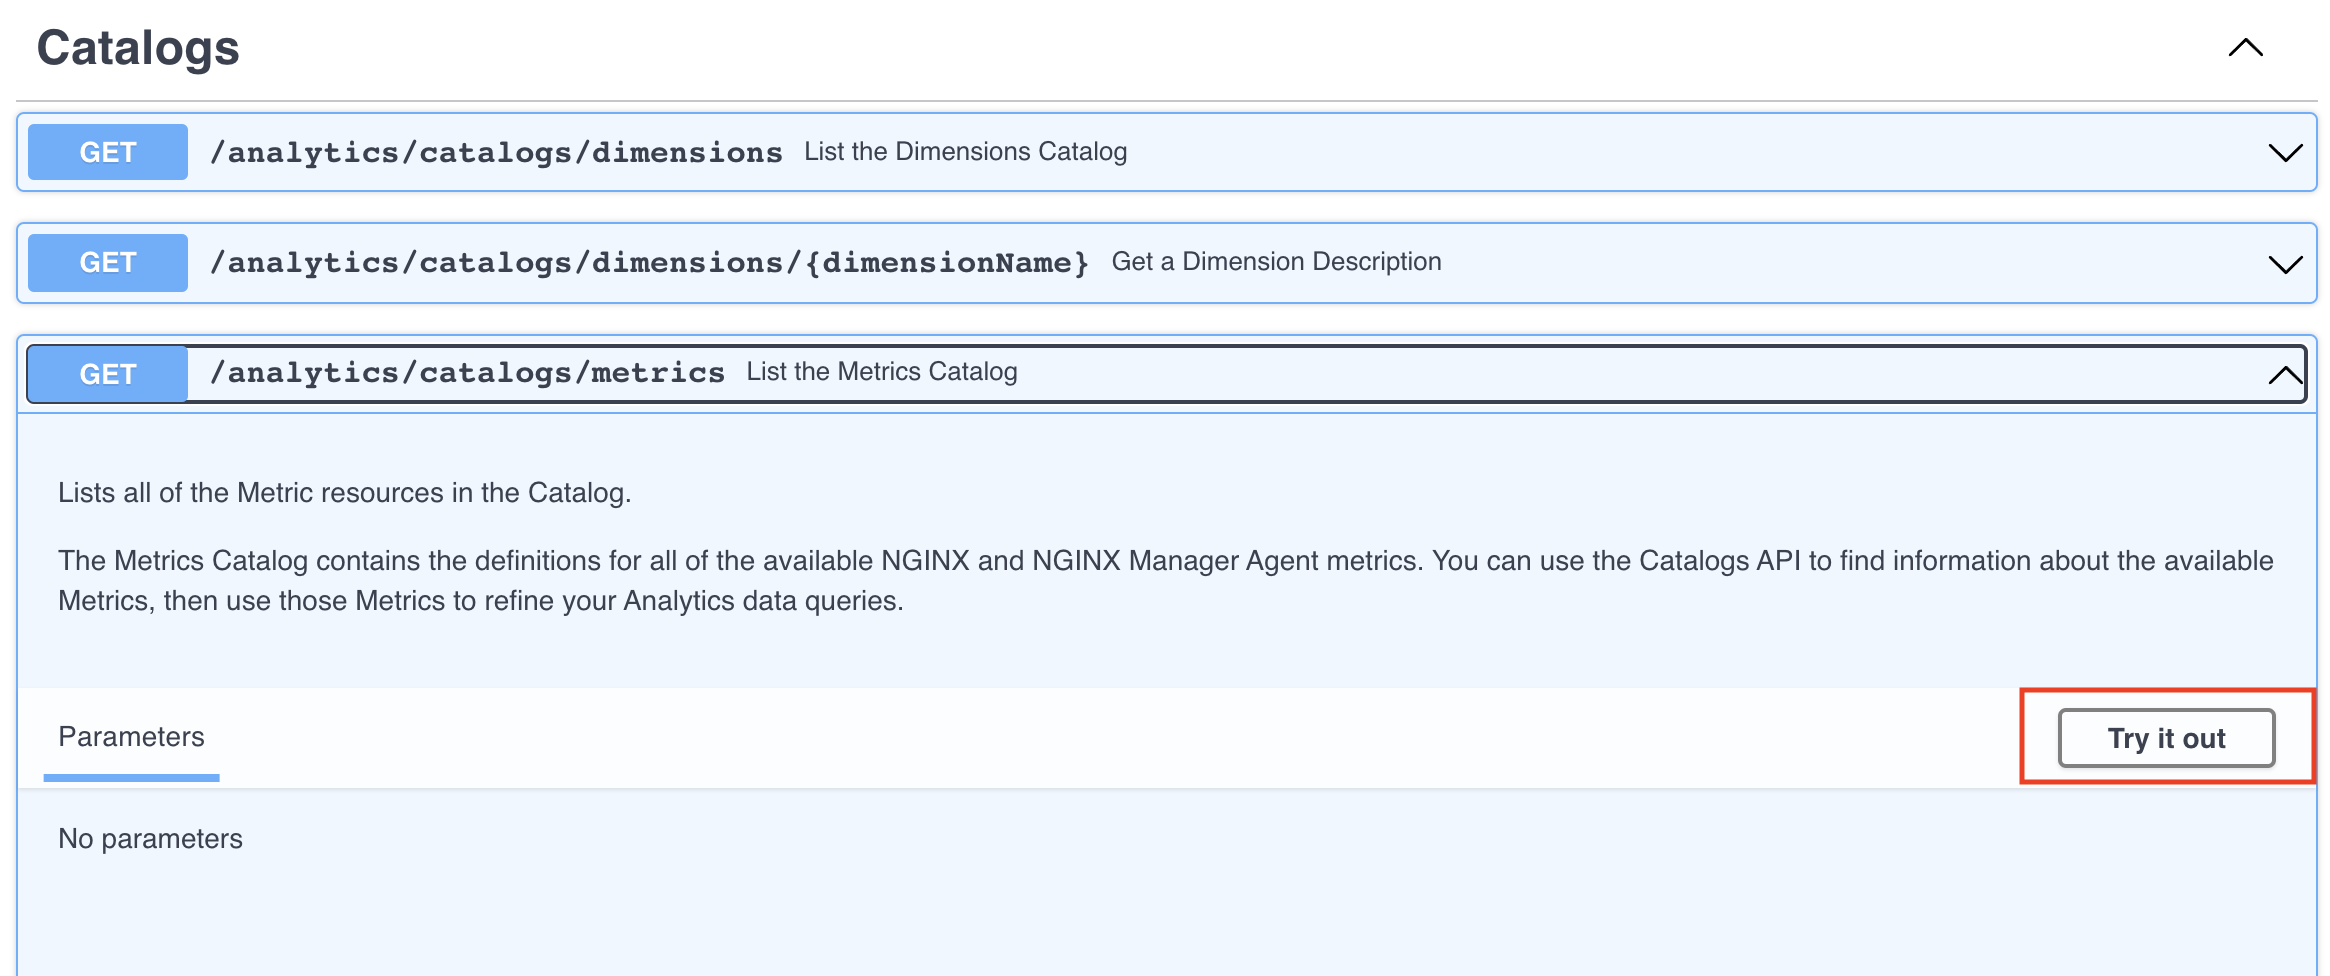Click the Catalogs section heading

(x=138, y=48)
